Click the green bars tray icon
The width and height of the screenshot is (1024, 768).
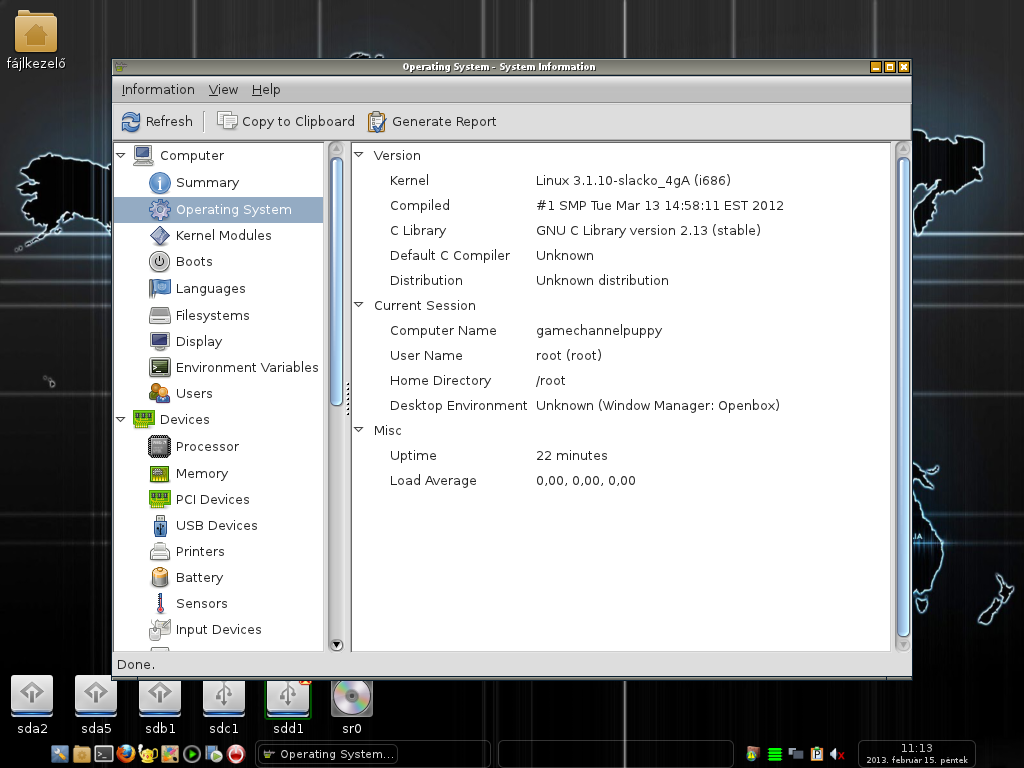pyautogui.click(x=775, y=754)
